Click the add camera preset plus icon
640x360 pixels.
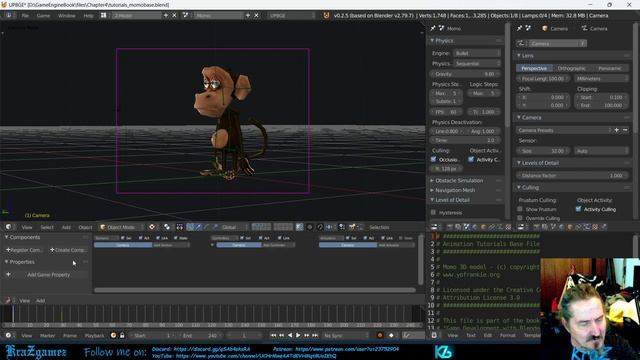tap(617, 130)
